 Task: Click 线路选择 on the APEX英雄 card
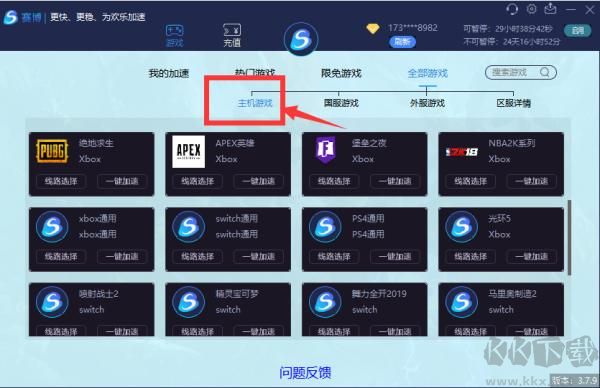pyautogui.click(x=197, y=181)
